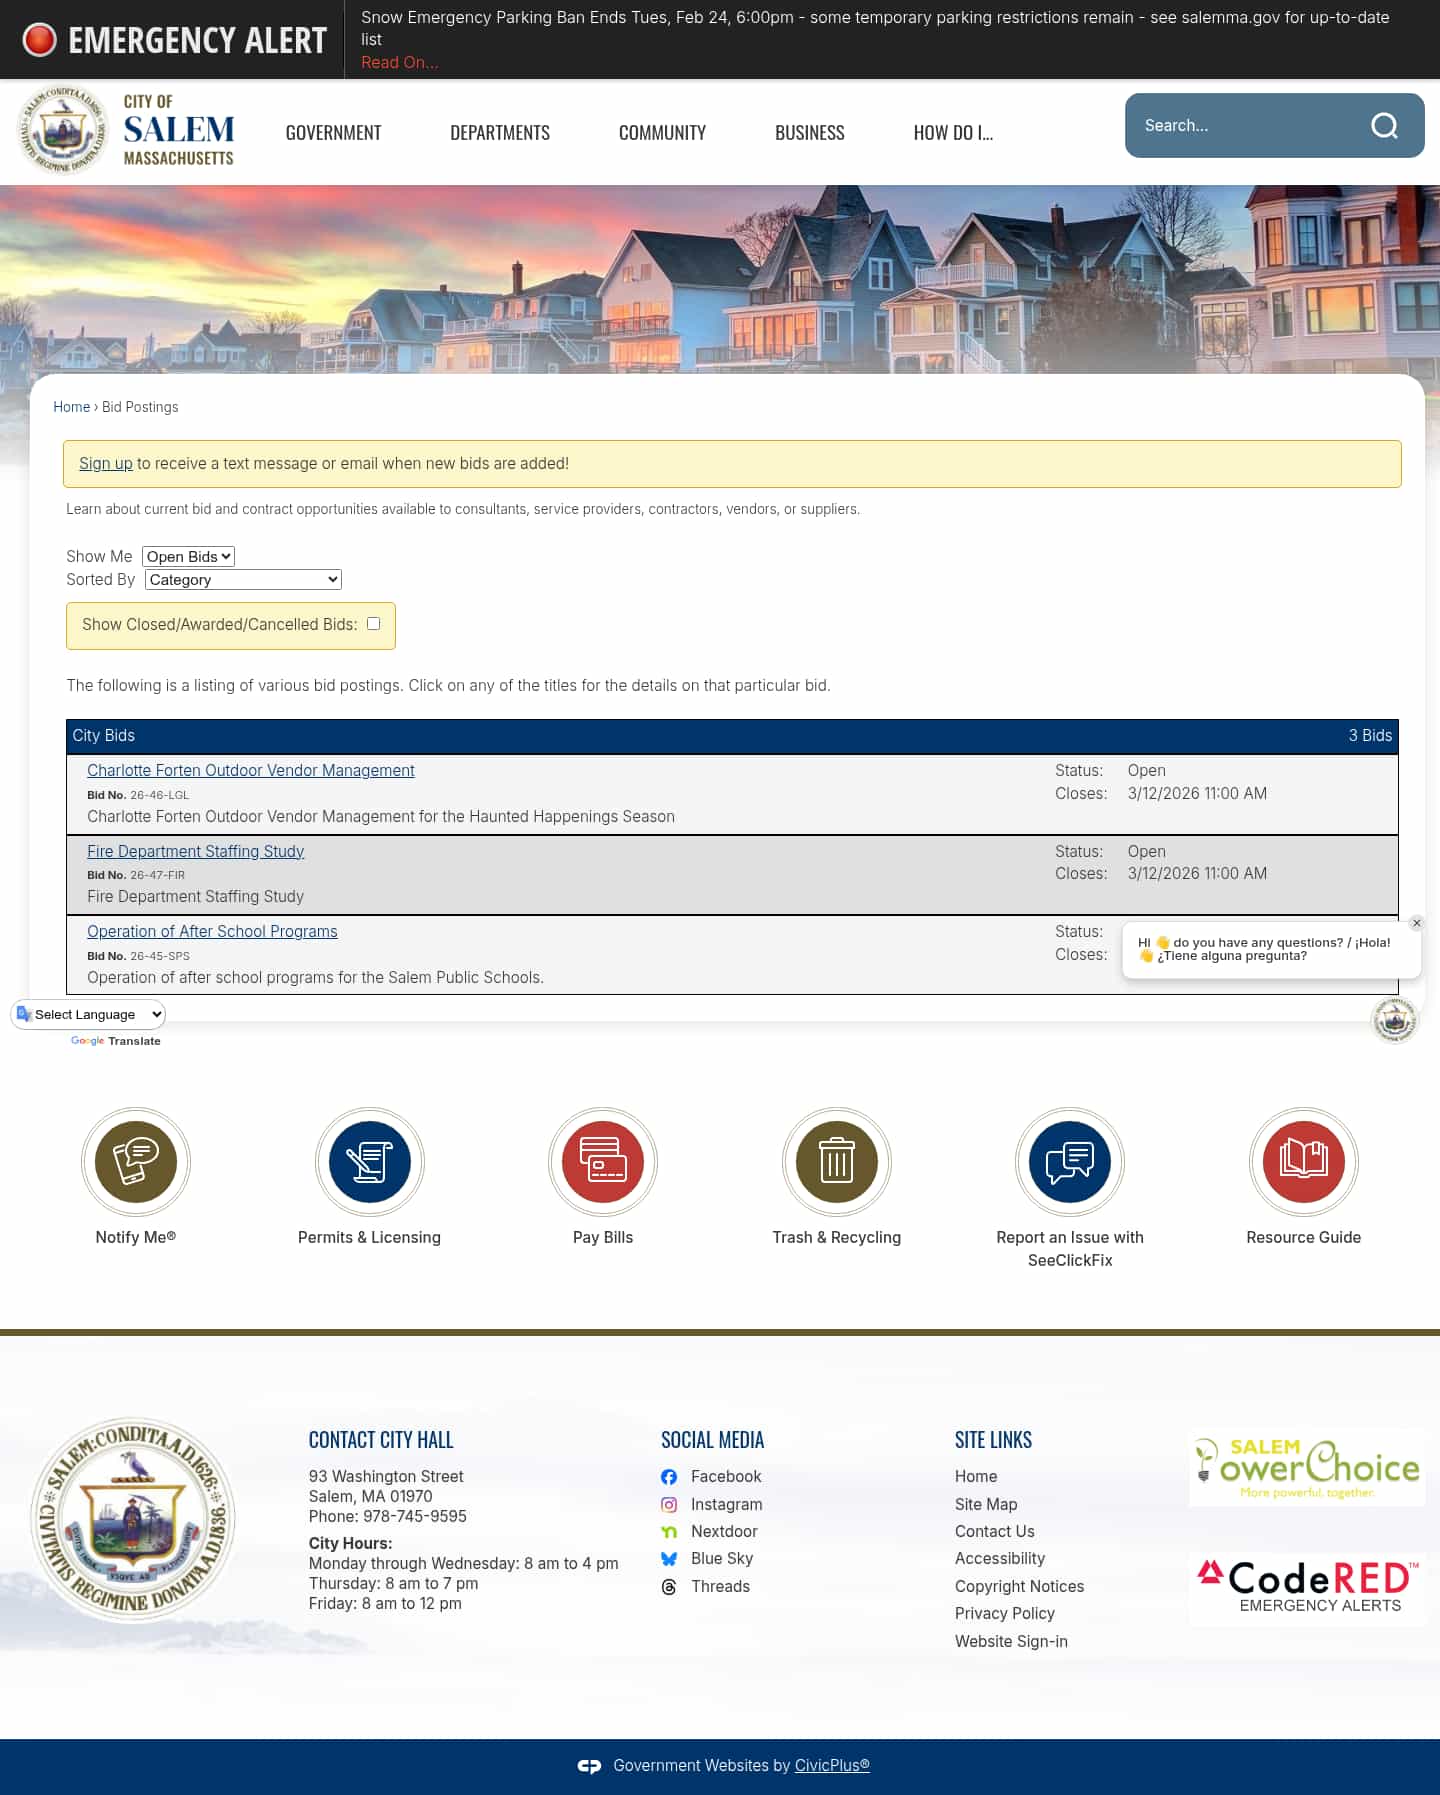Open Fire Department Staffing Study bid
The image size is (1440, 1795).
coord(195,852)
